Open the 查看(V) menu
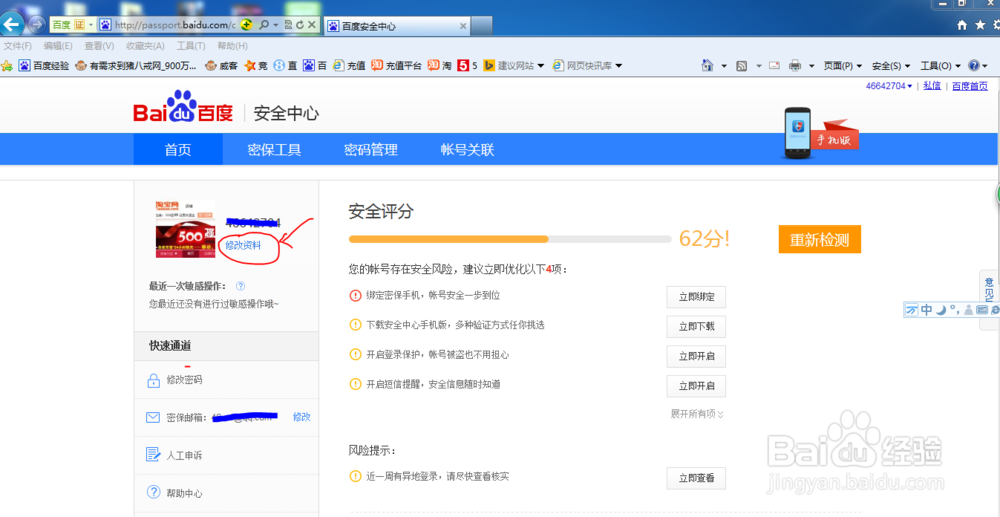1000x517 pixels. 99,46
